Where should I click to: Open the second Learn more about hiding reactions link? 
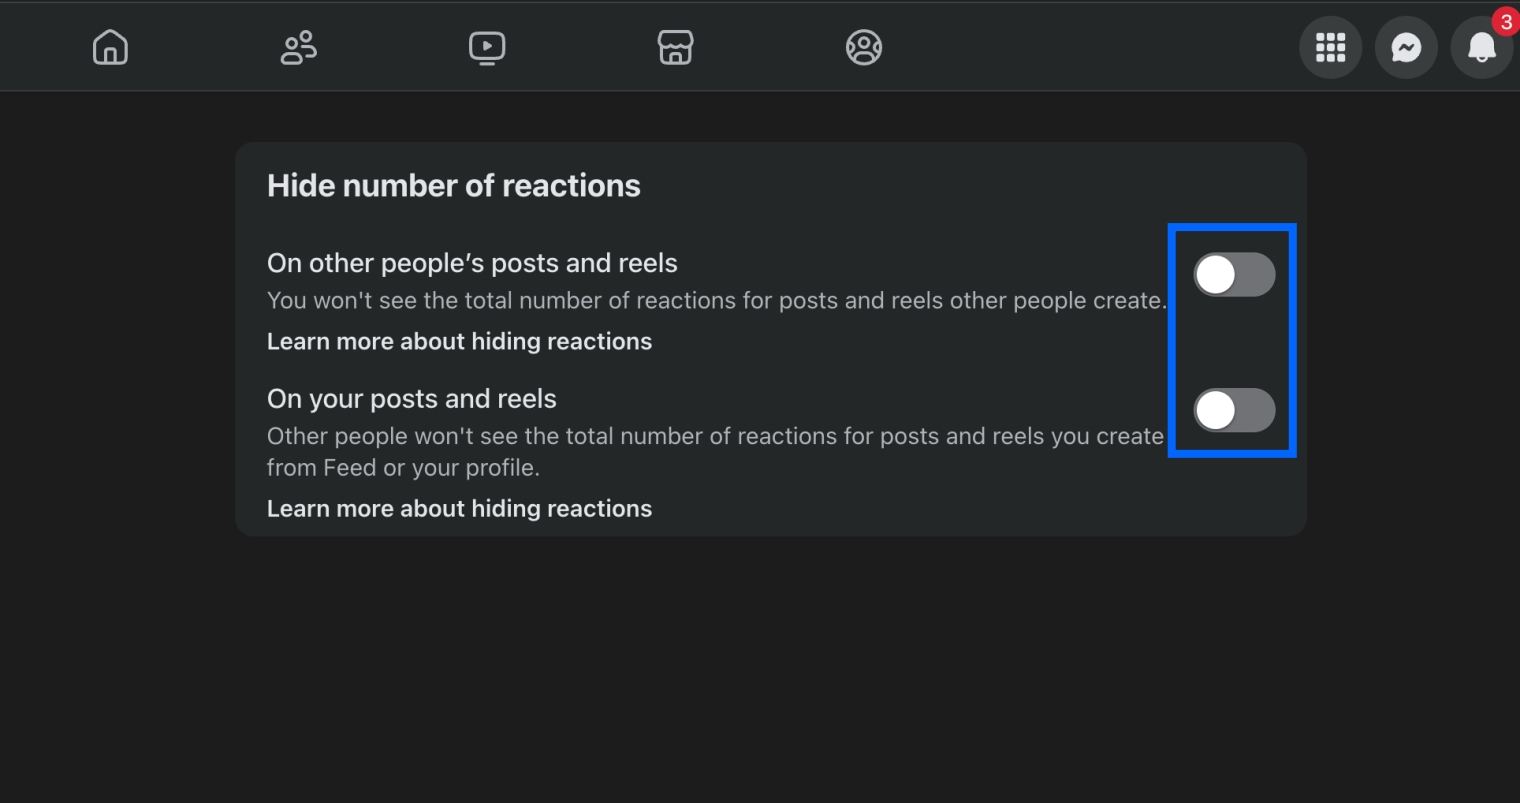point(459,508)
